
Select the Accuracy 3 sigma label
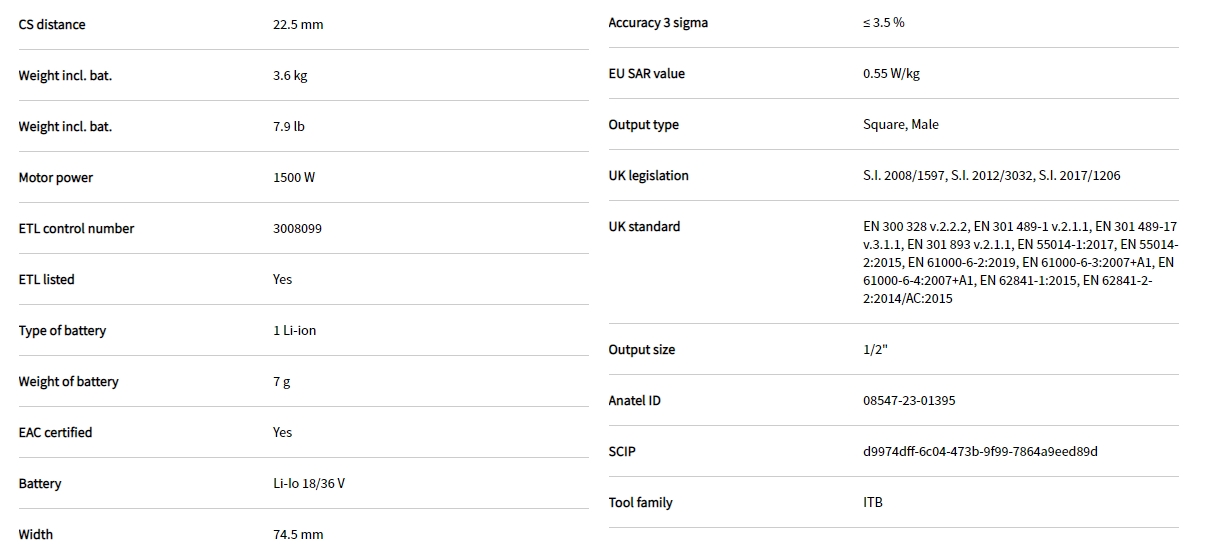(657, 22)
